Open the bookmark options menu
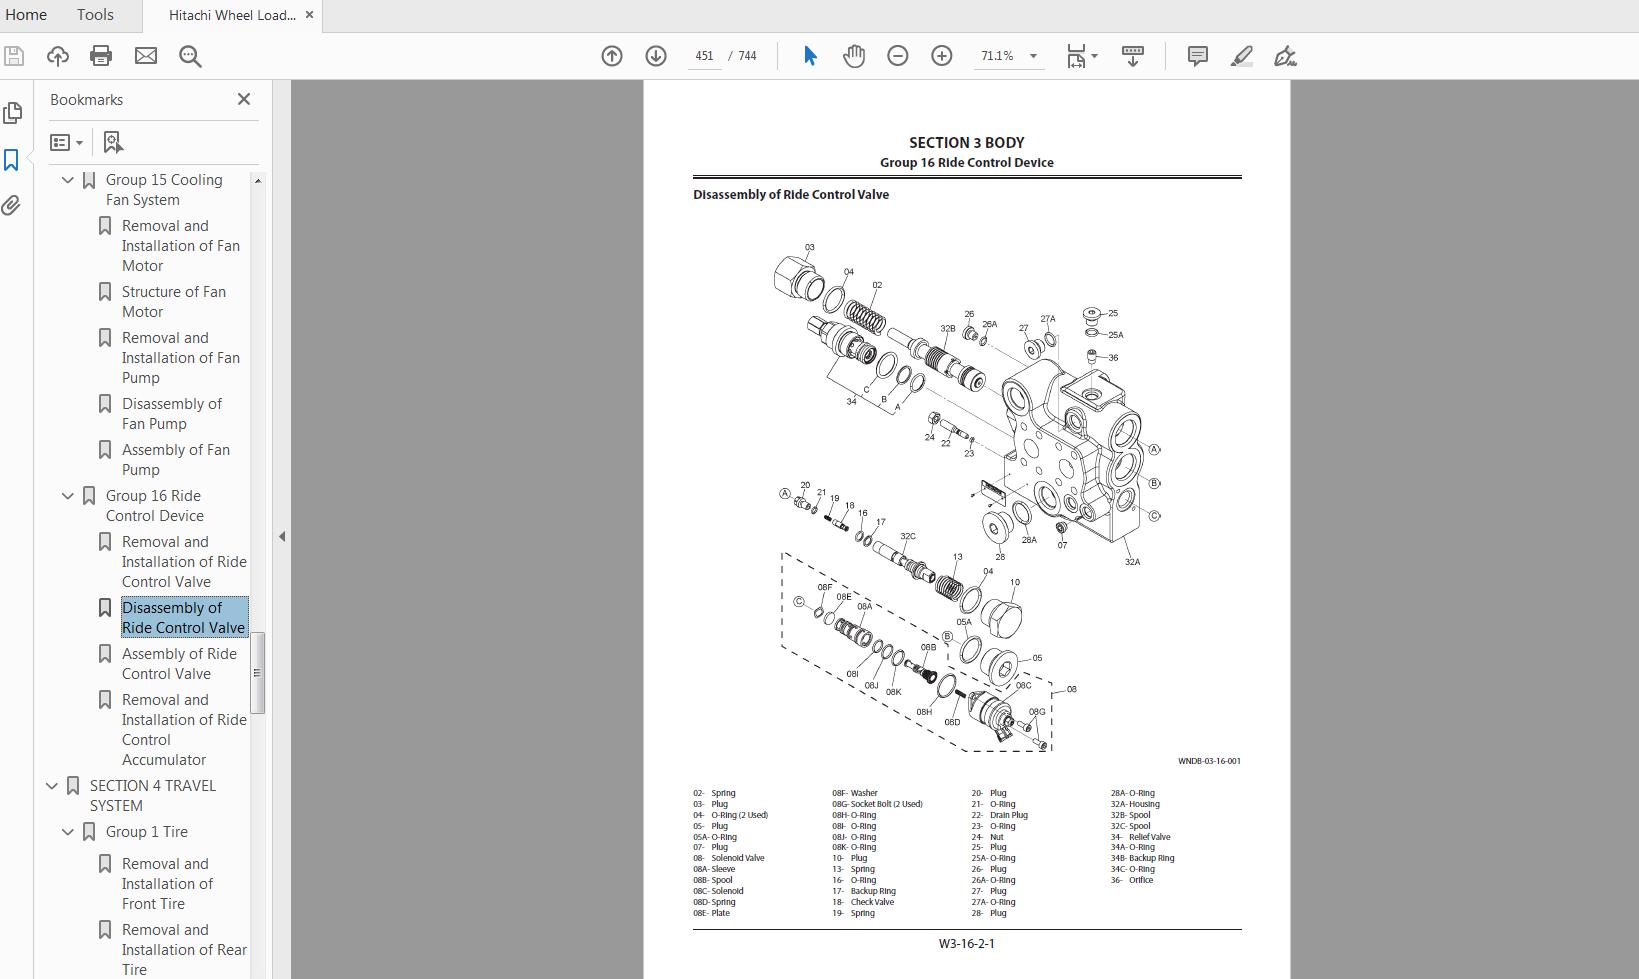 [x=66, y=142]
